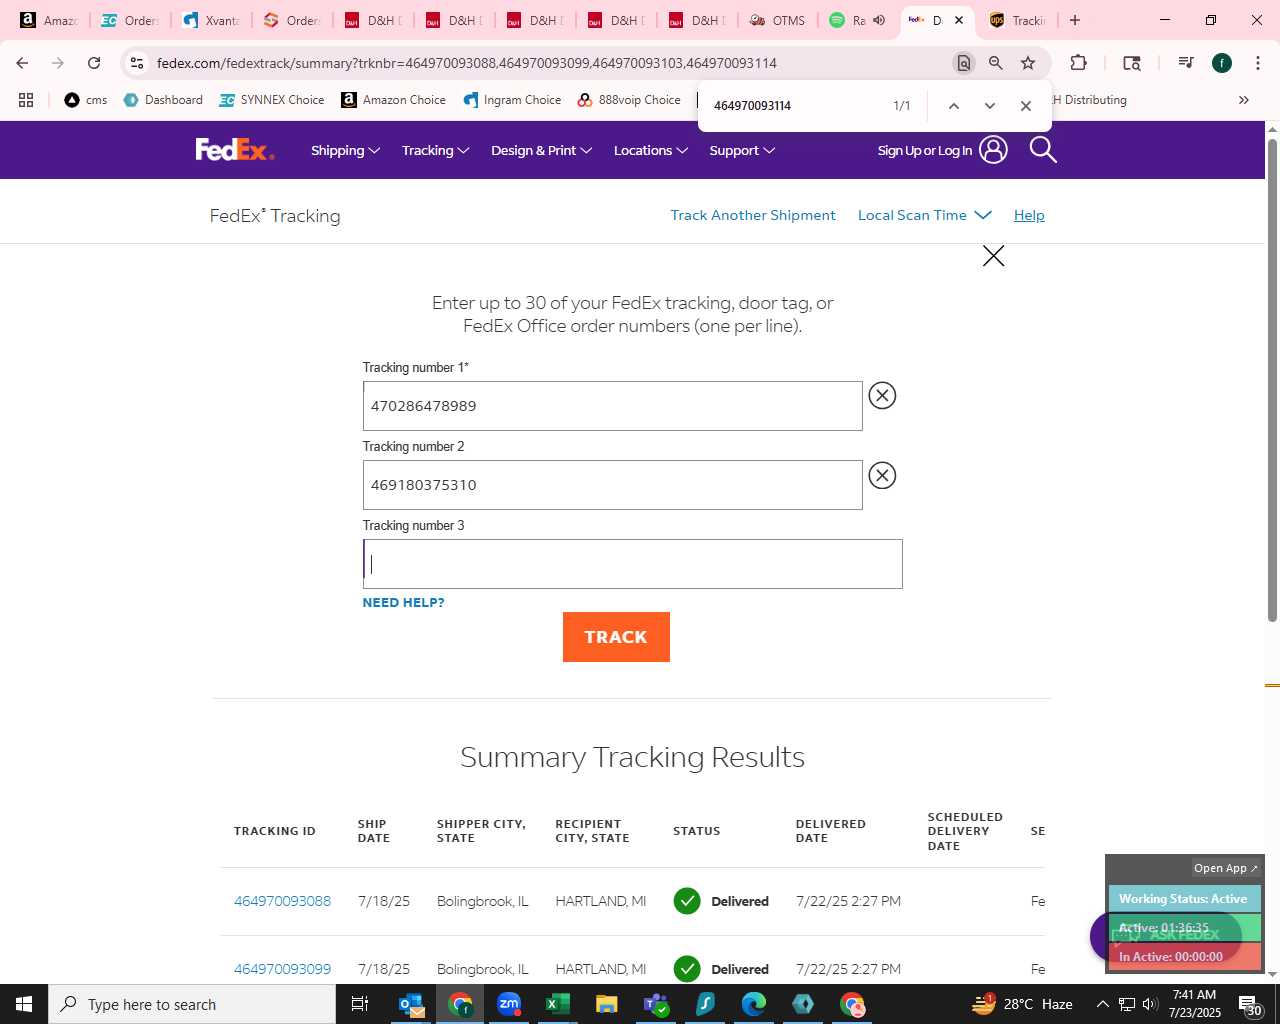1280x1024 pixels.
Task: Click Track Another Shipment link
Action: pyautogui.click(x=753, y=215)
